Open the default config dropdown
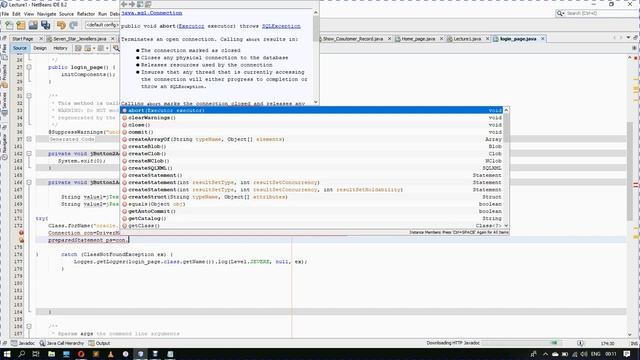The height and width of the screenshot is (360, 640). [102, 25]
